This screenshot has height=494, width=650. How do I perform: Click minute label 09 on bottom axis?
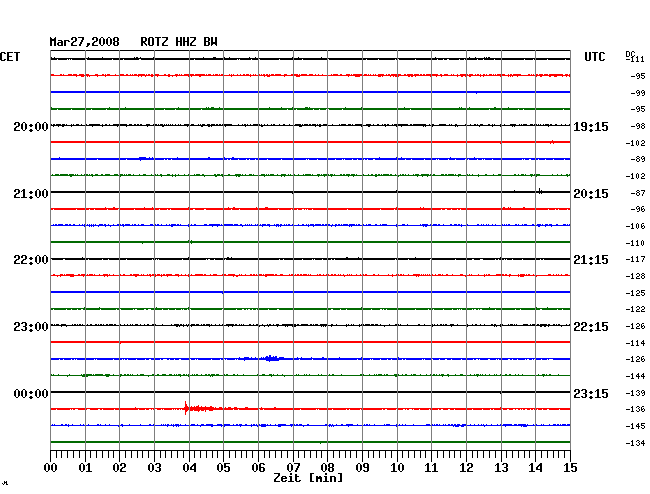[x=362, y=467]
